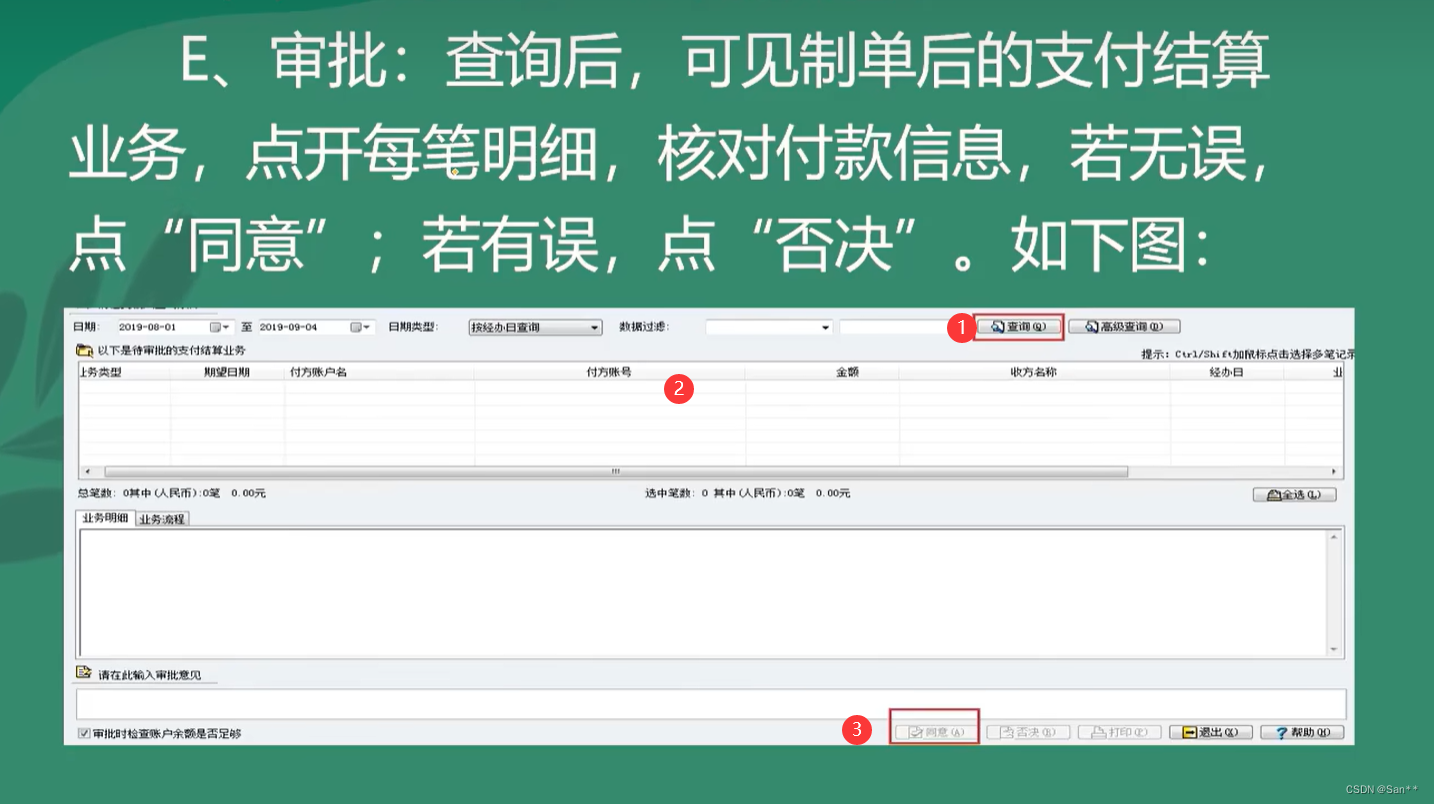Sort by 金额 column header

822,372
